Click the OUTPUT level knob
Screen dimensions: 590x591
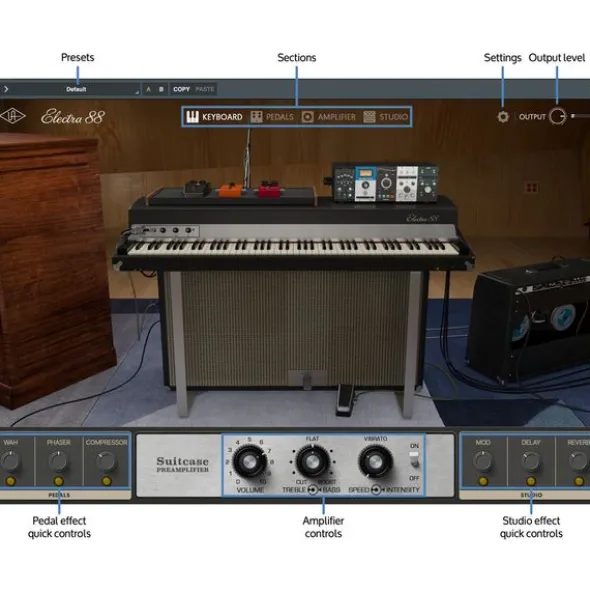[557, 116]
